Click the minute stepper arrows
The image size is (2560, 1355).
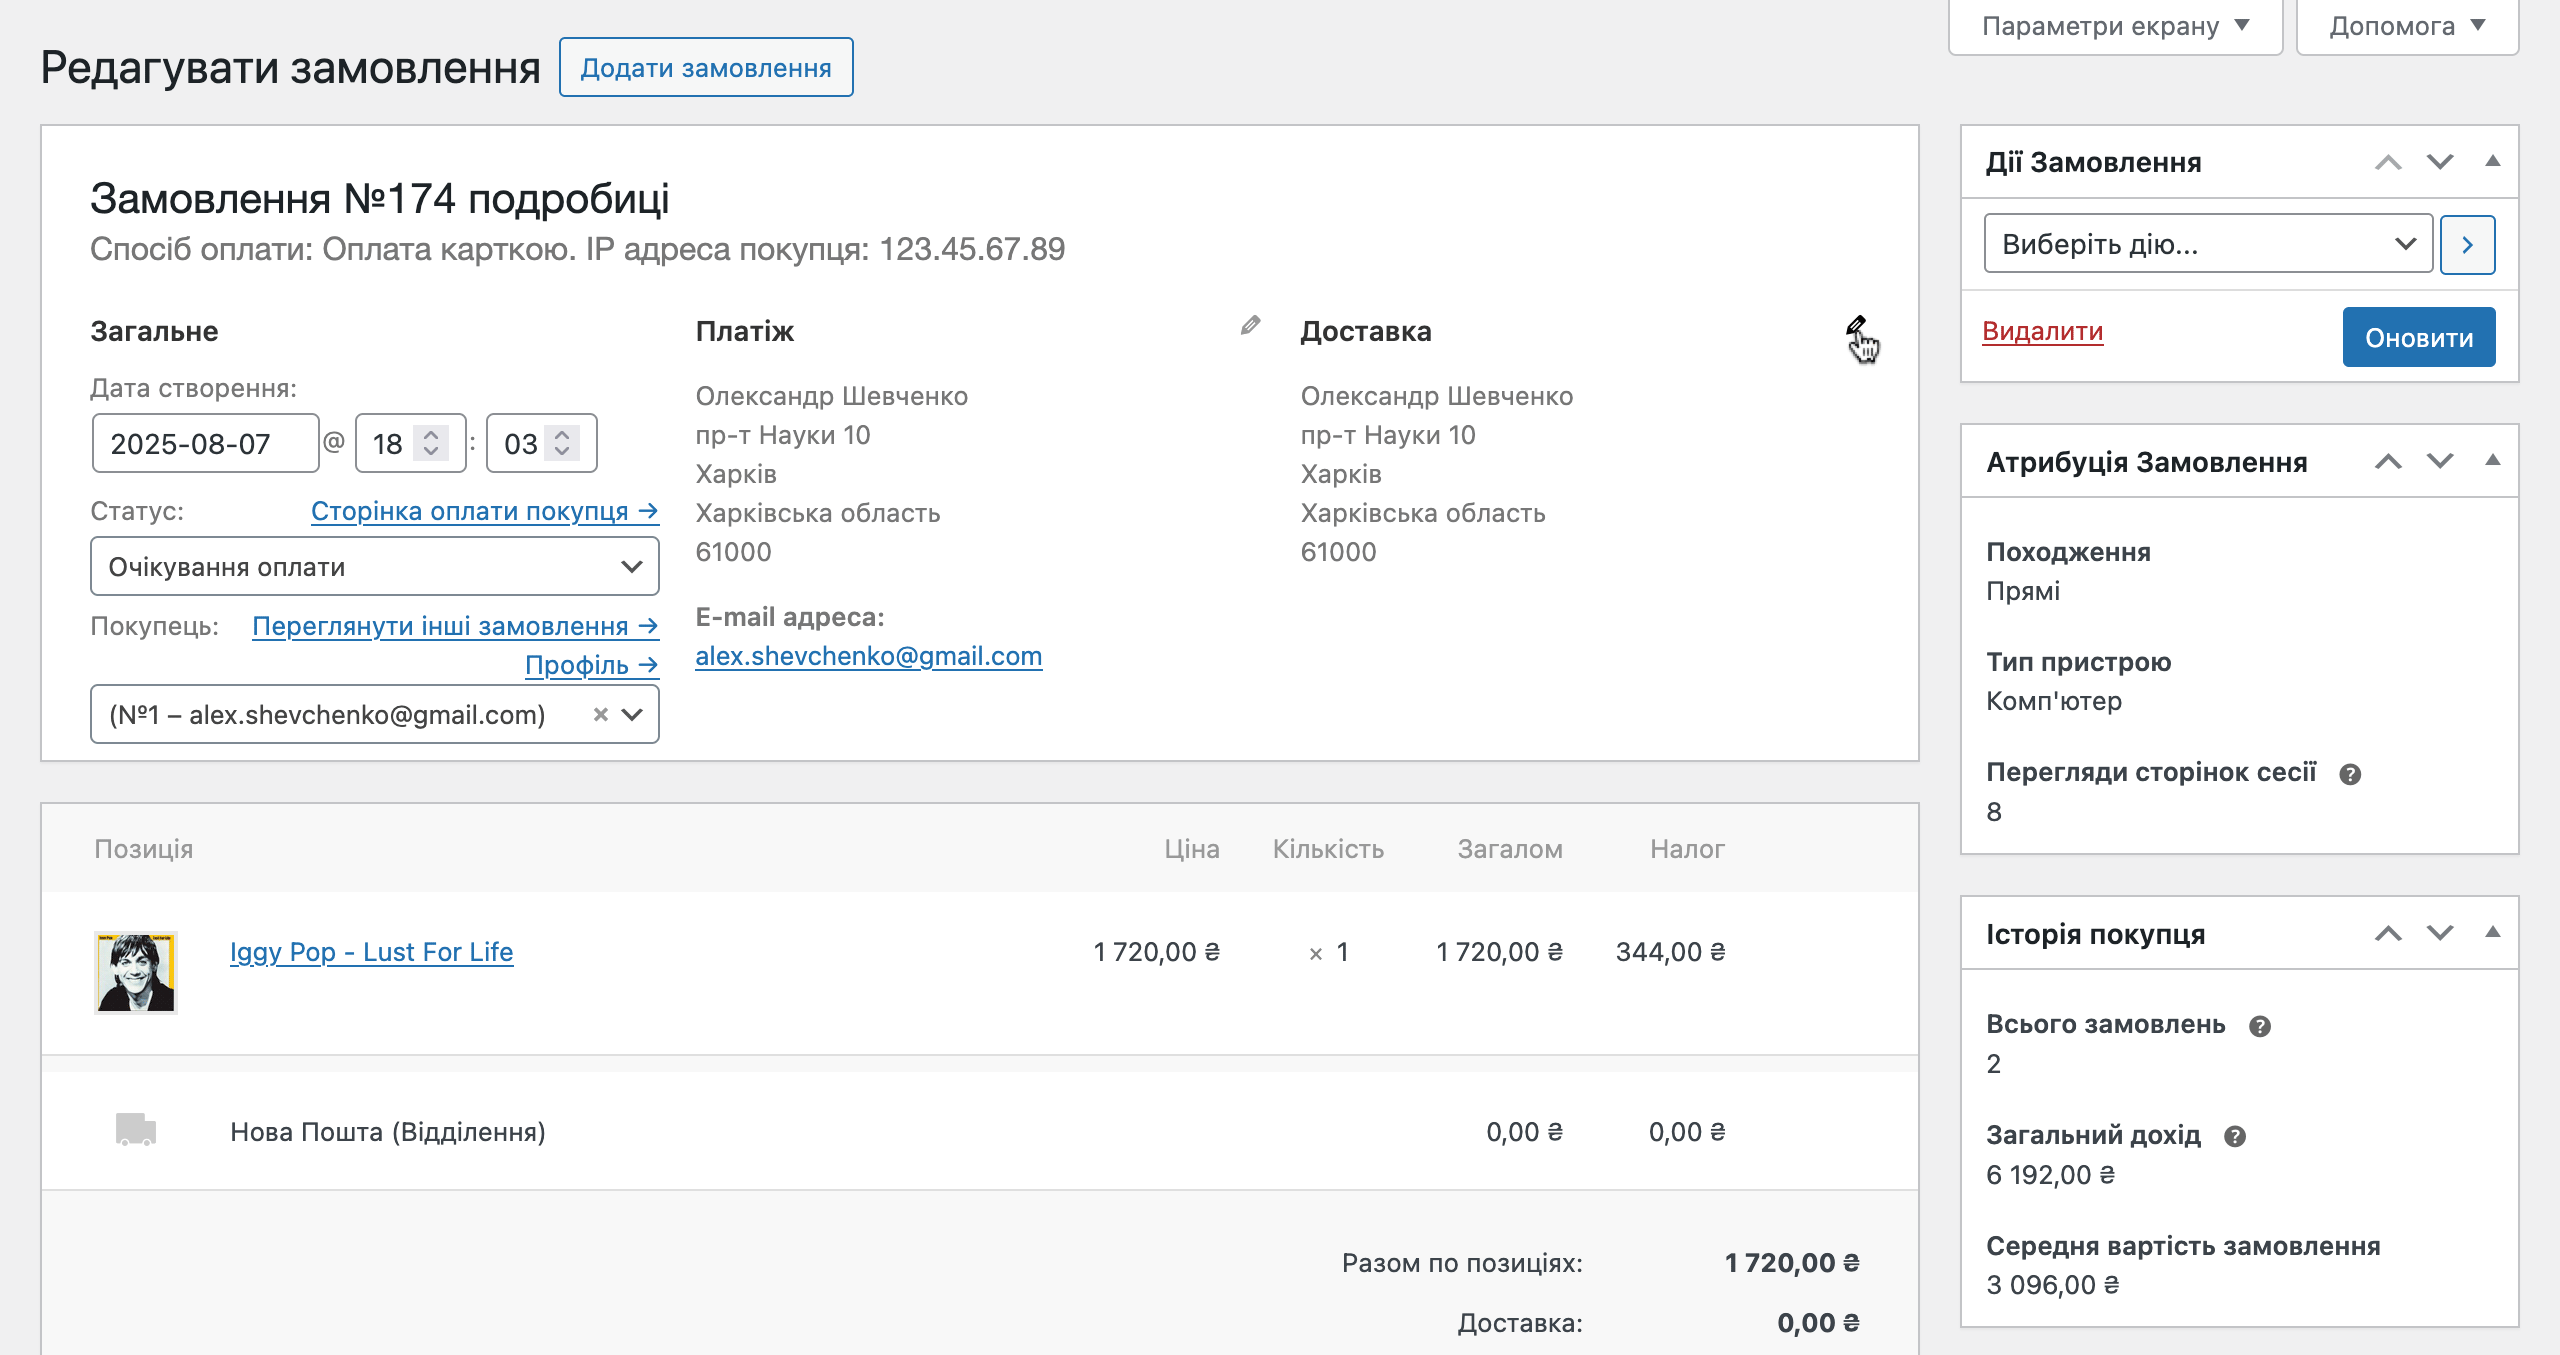coord(562,443)
